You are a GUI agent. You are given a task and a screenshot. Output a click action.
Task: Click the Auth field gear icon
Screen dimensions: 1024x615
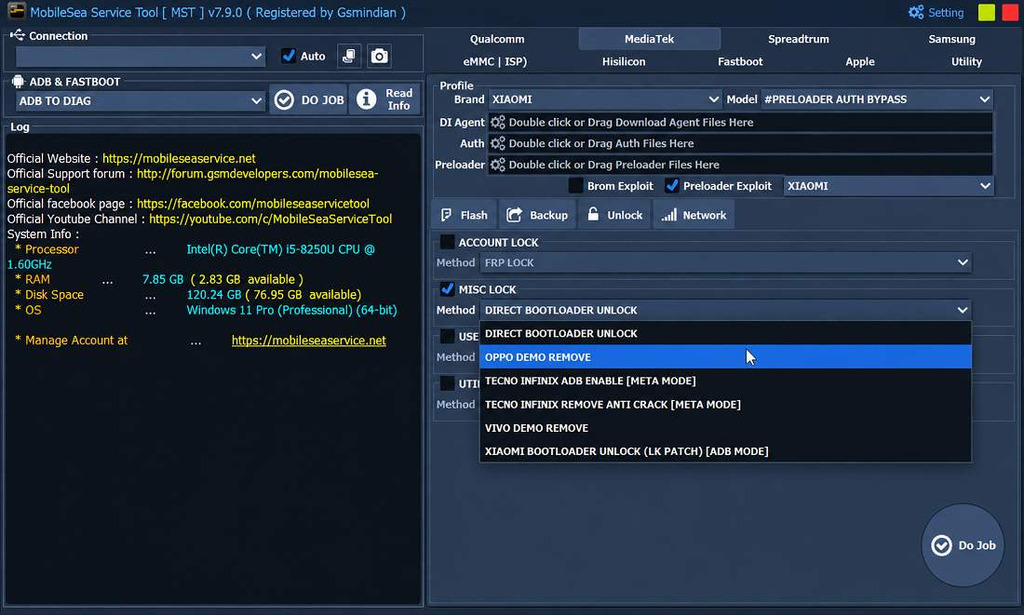pyautogui.click(x=498, y=143)
